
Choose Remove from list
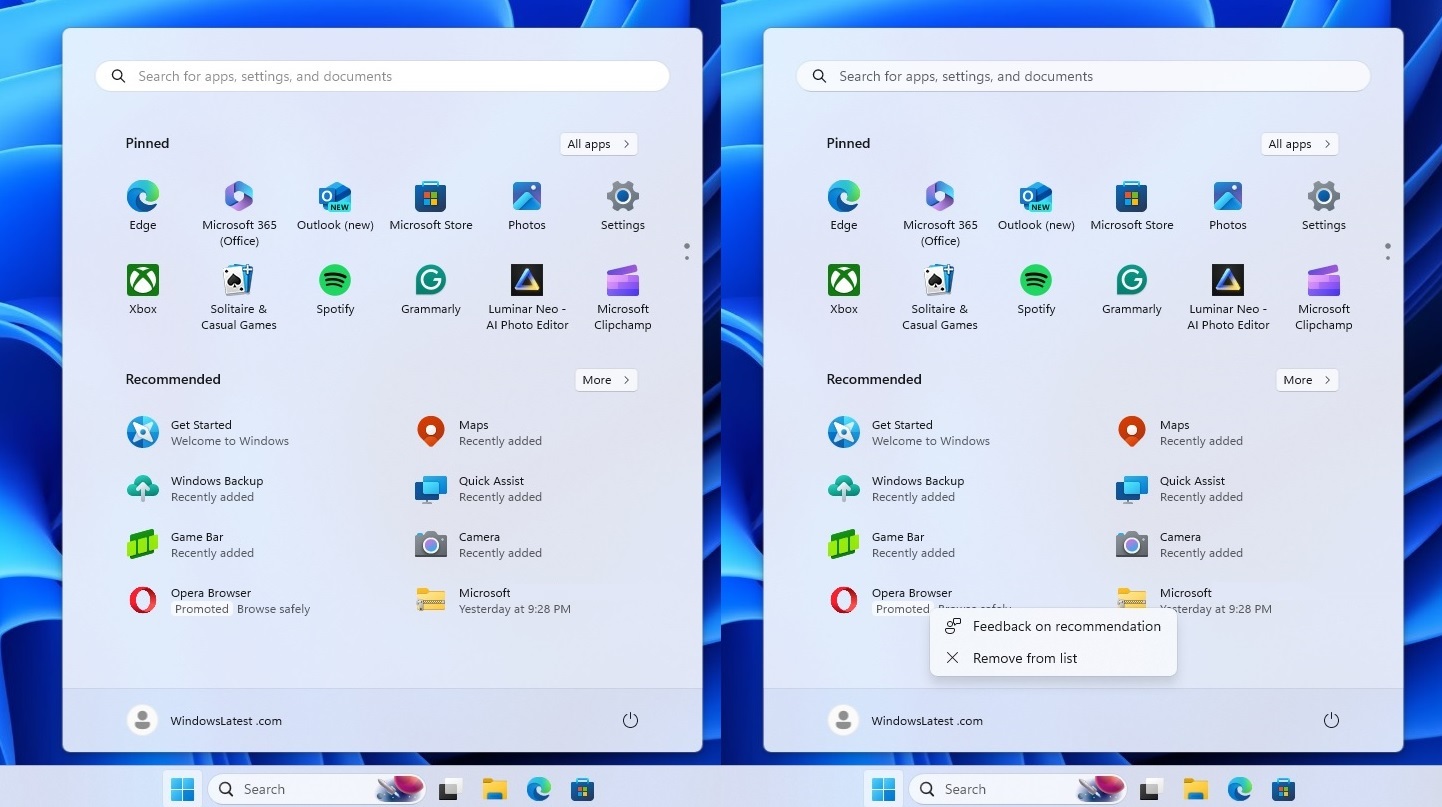(1025, 658)
